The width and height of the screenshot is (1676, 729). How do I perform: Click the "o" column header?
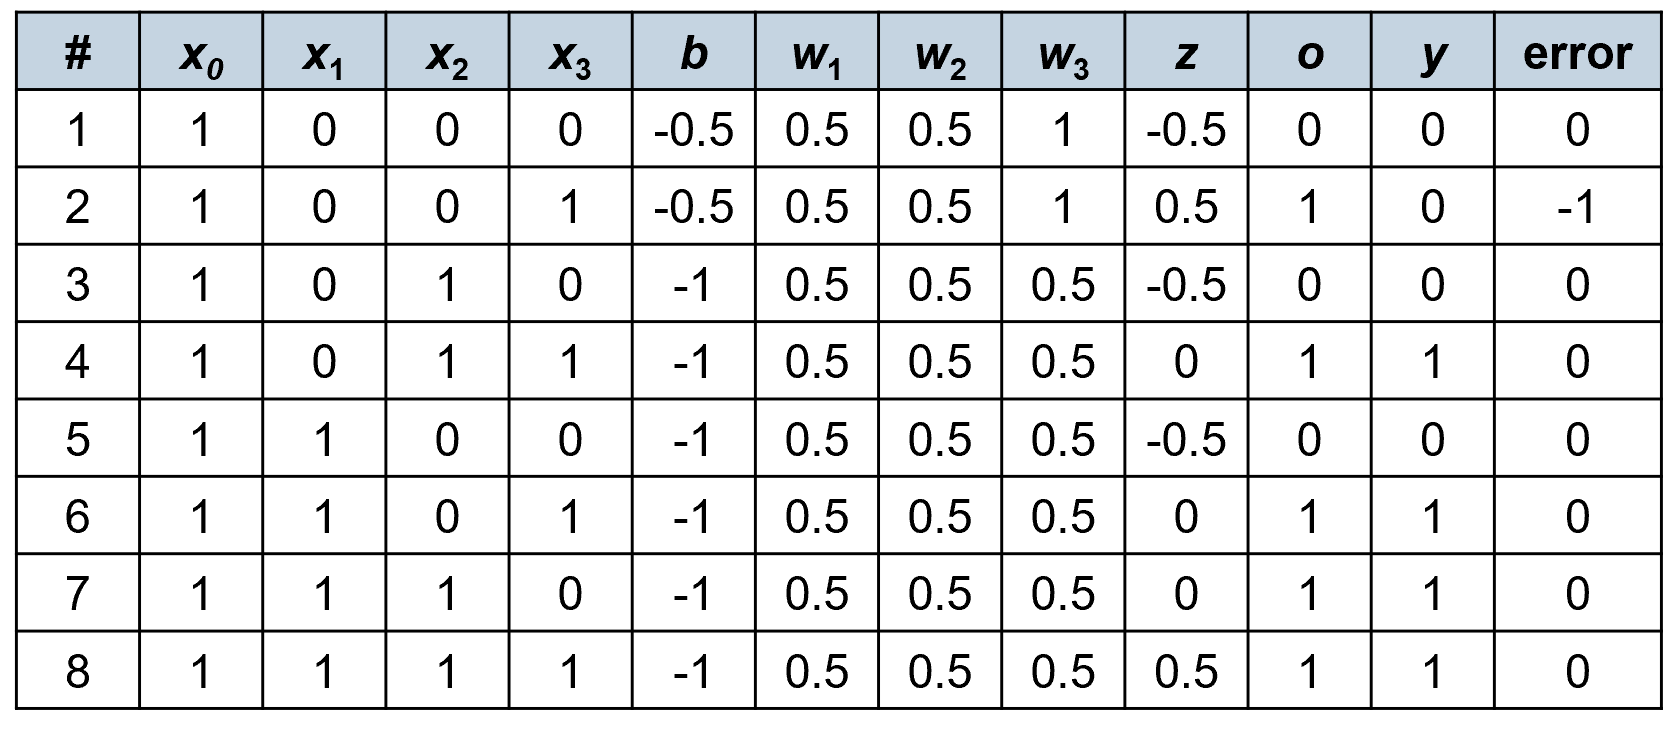(1309, 54)
